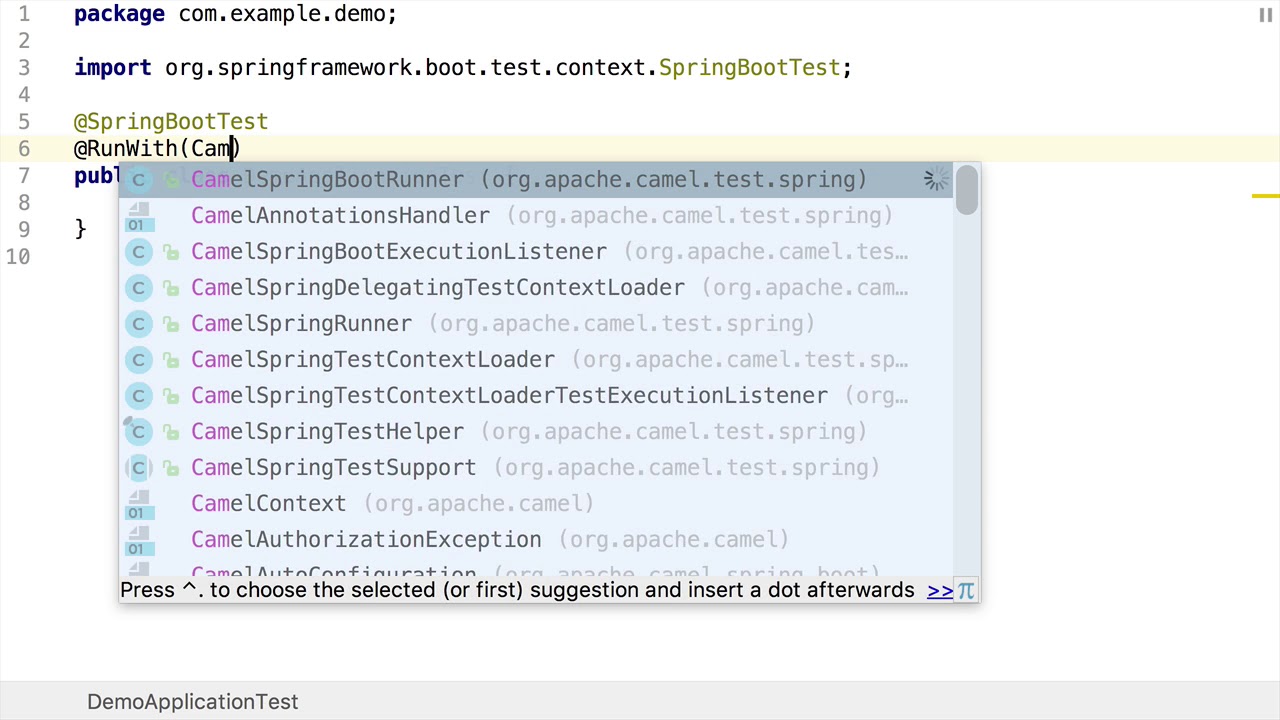
Task: Select CamelSpringTestHelper suggestion
Action: point(536,432)
